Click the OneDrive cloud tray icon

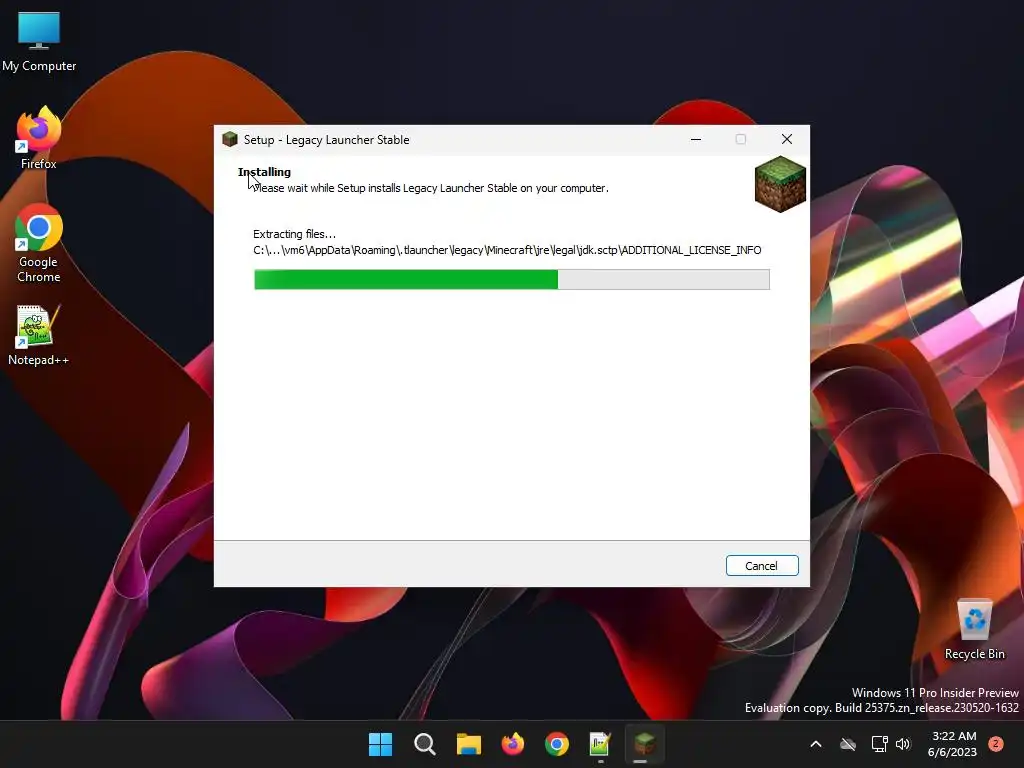(848, 744)
